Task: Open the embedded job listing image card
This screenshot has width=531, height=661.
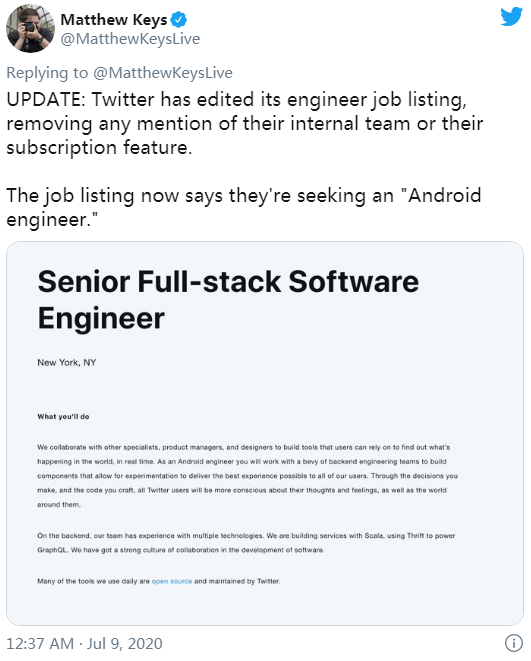Action: 265,433
